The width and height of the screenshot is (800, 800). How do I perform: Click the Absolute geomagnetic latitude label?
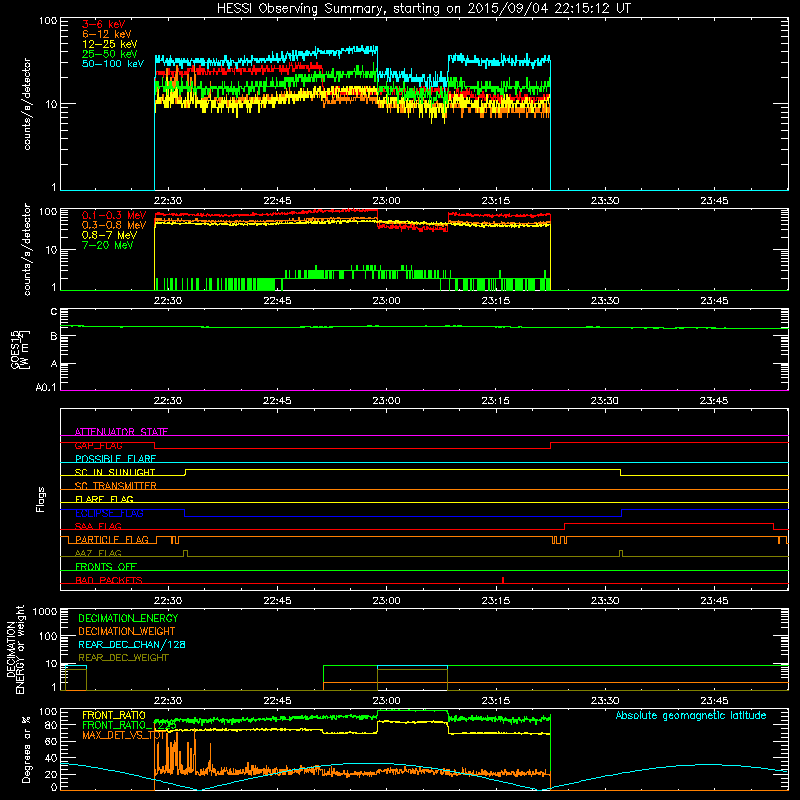(x=691, y=715)
